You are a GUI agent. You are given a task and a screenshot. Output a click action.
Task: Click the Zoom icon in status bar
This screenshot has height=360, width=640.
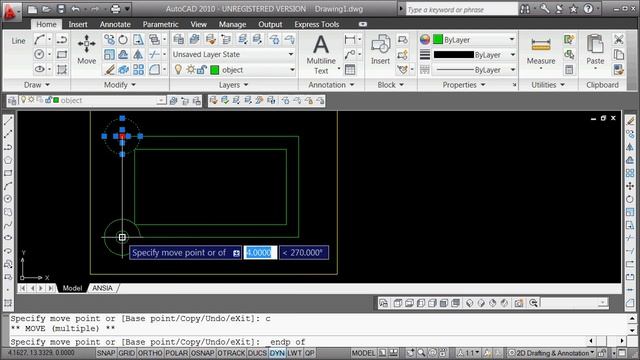tap(421, 353)
